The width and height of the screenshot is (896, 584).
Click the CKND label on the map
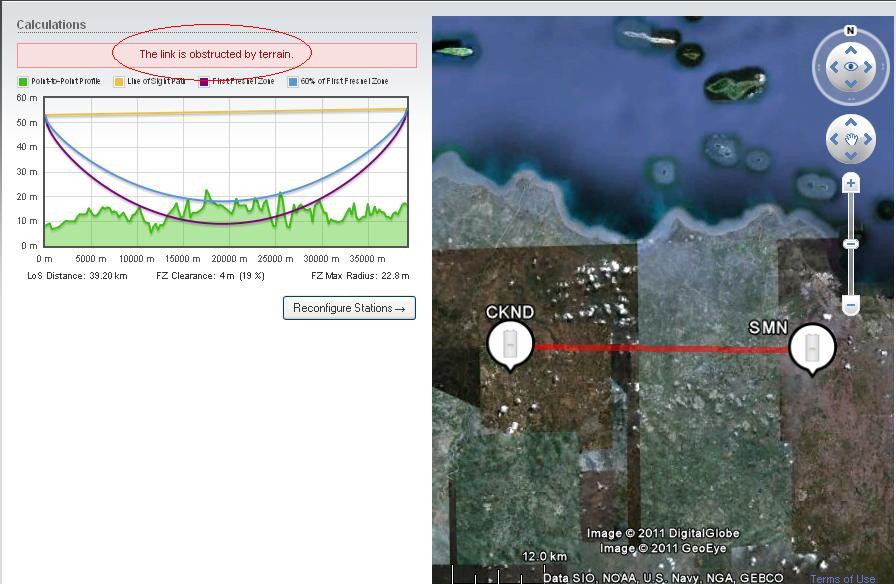click(510, 312)
